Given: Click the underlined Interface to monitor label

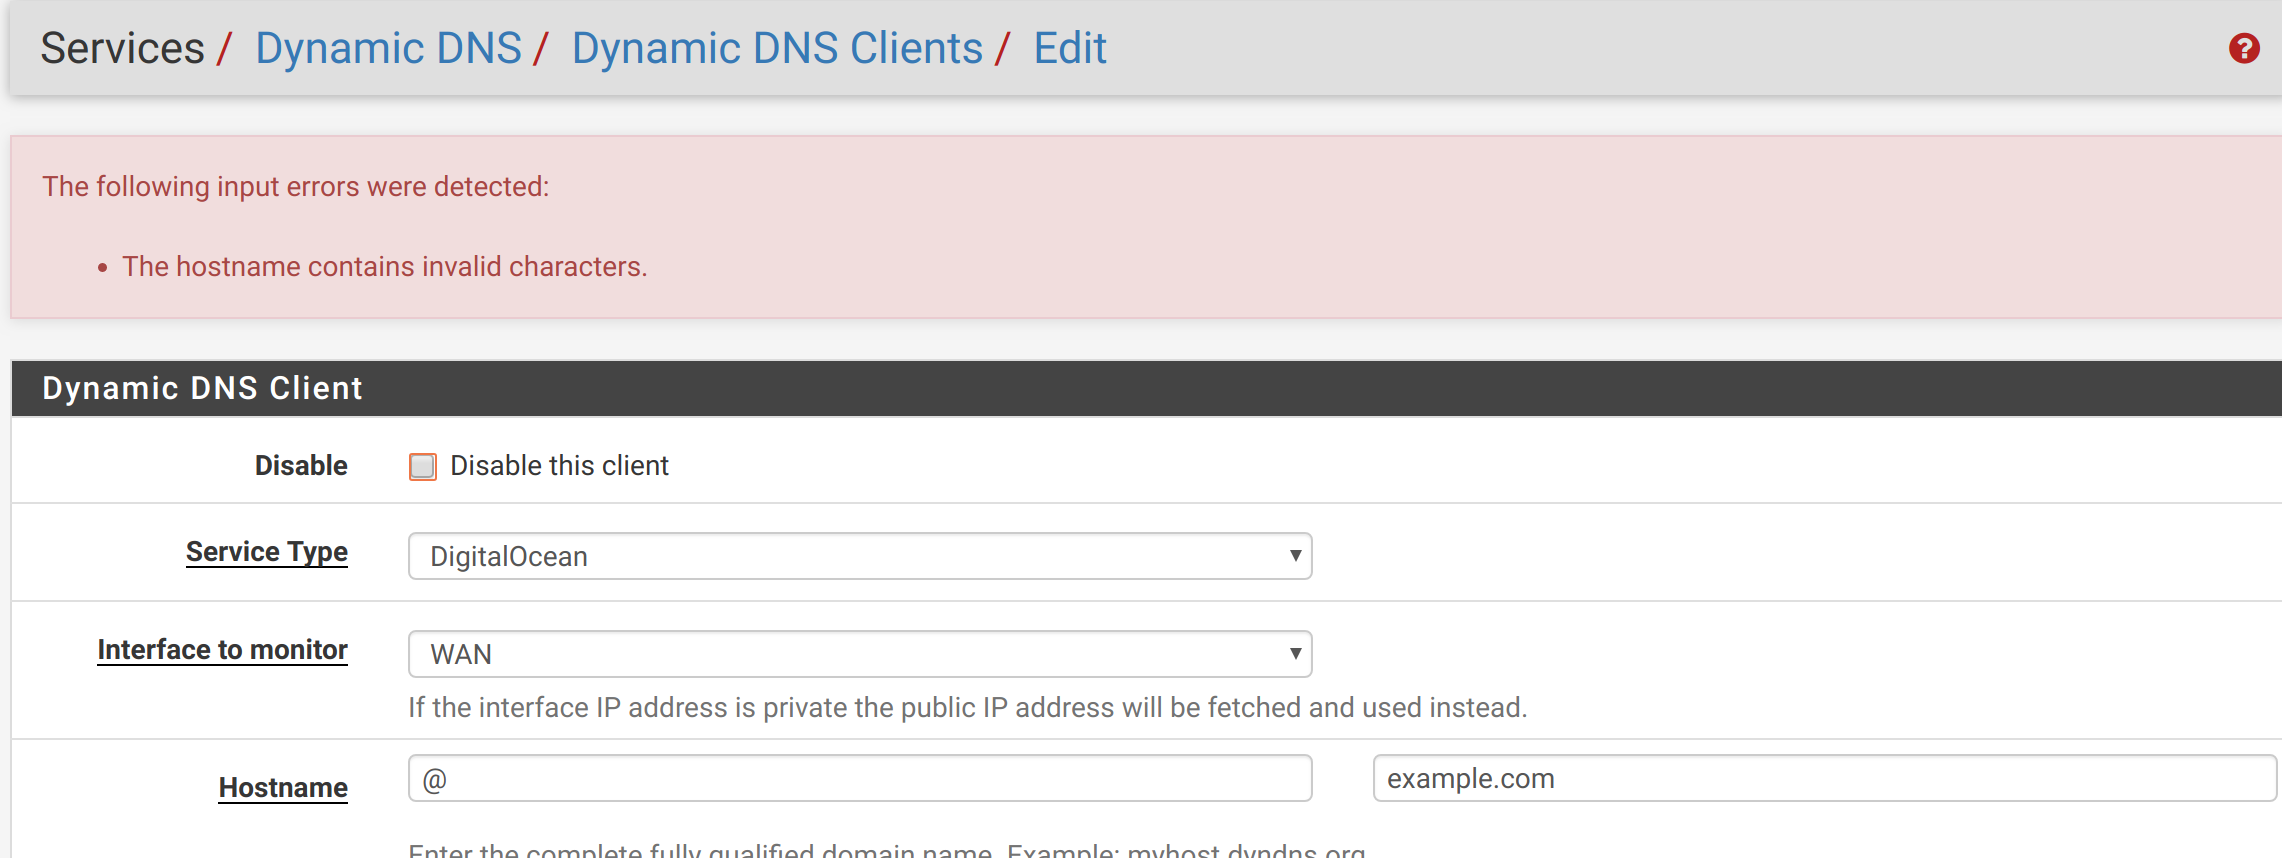Looking at the screenshot, I should click(x=222, y=650).
